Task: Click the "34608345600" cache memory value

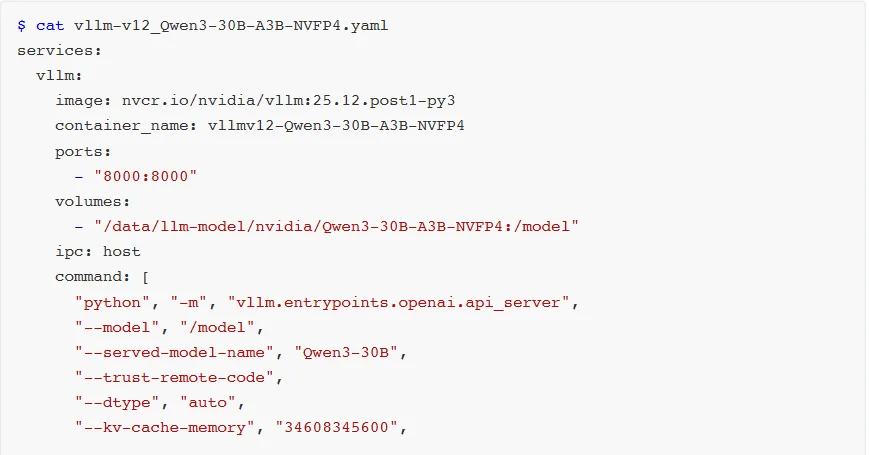Action: click(x=336, y=429)
